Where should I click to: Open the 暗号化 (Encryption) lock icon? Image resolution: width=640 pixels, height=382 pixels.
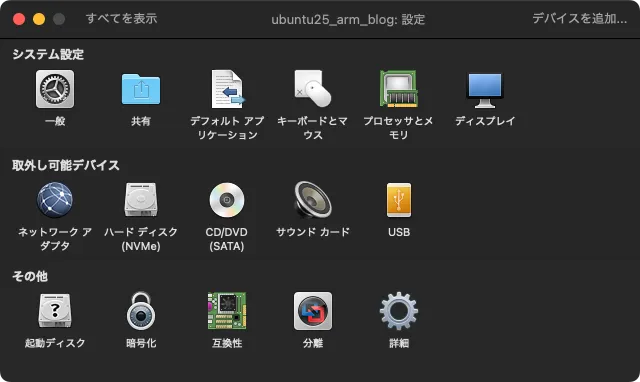point(141,311)
